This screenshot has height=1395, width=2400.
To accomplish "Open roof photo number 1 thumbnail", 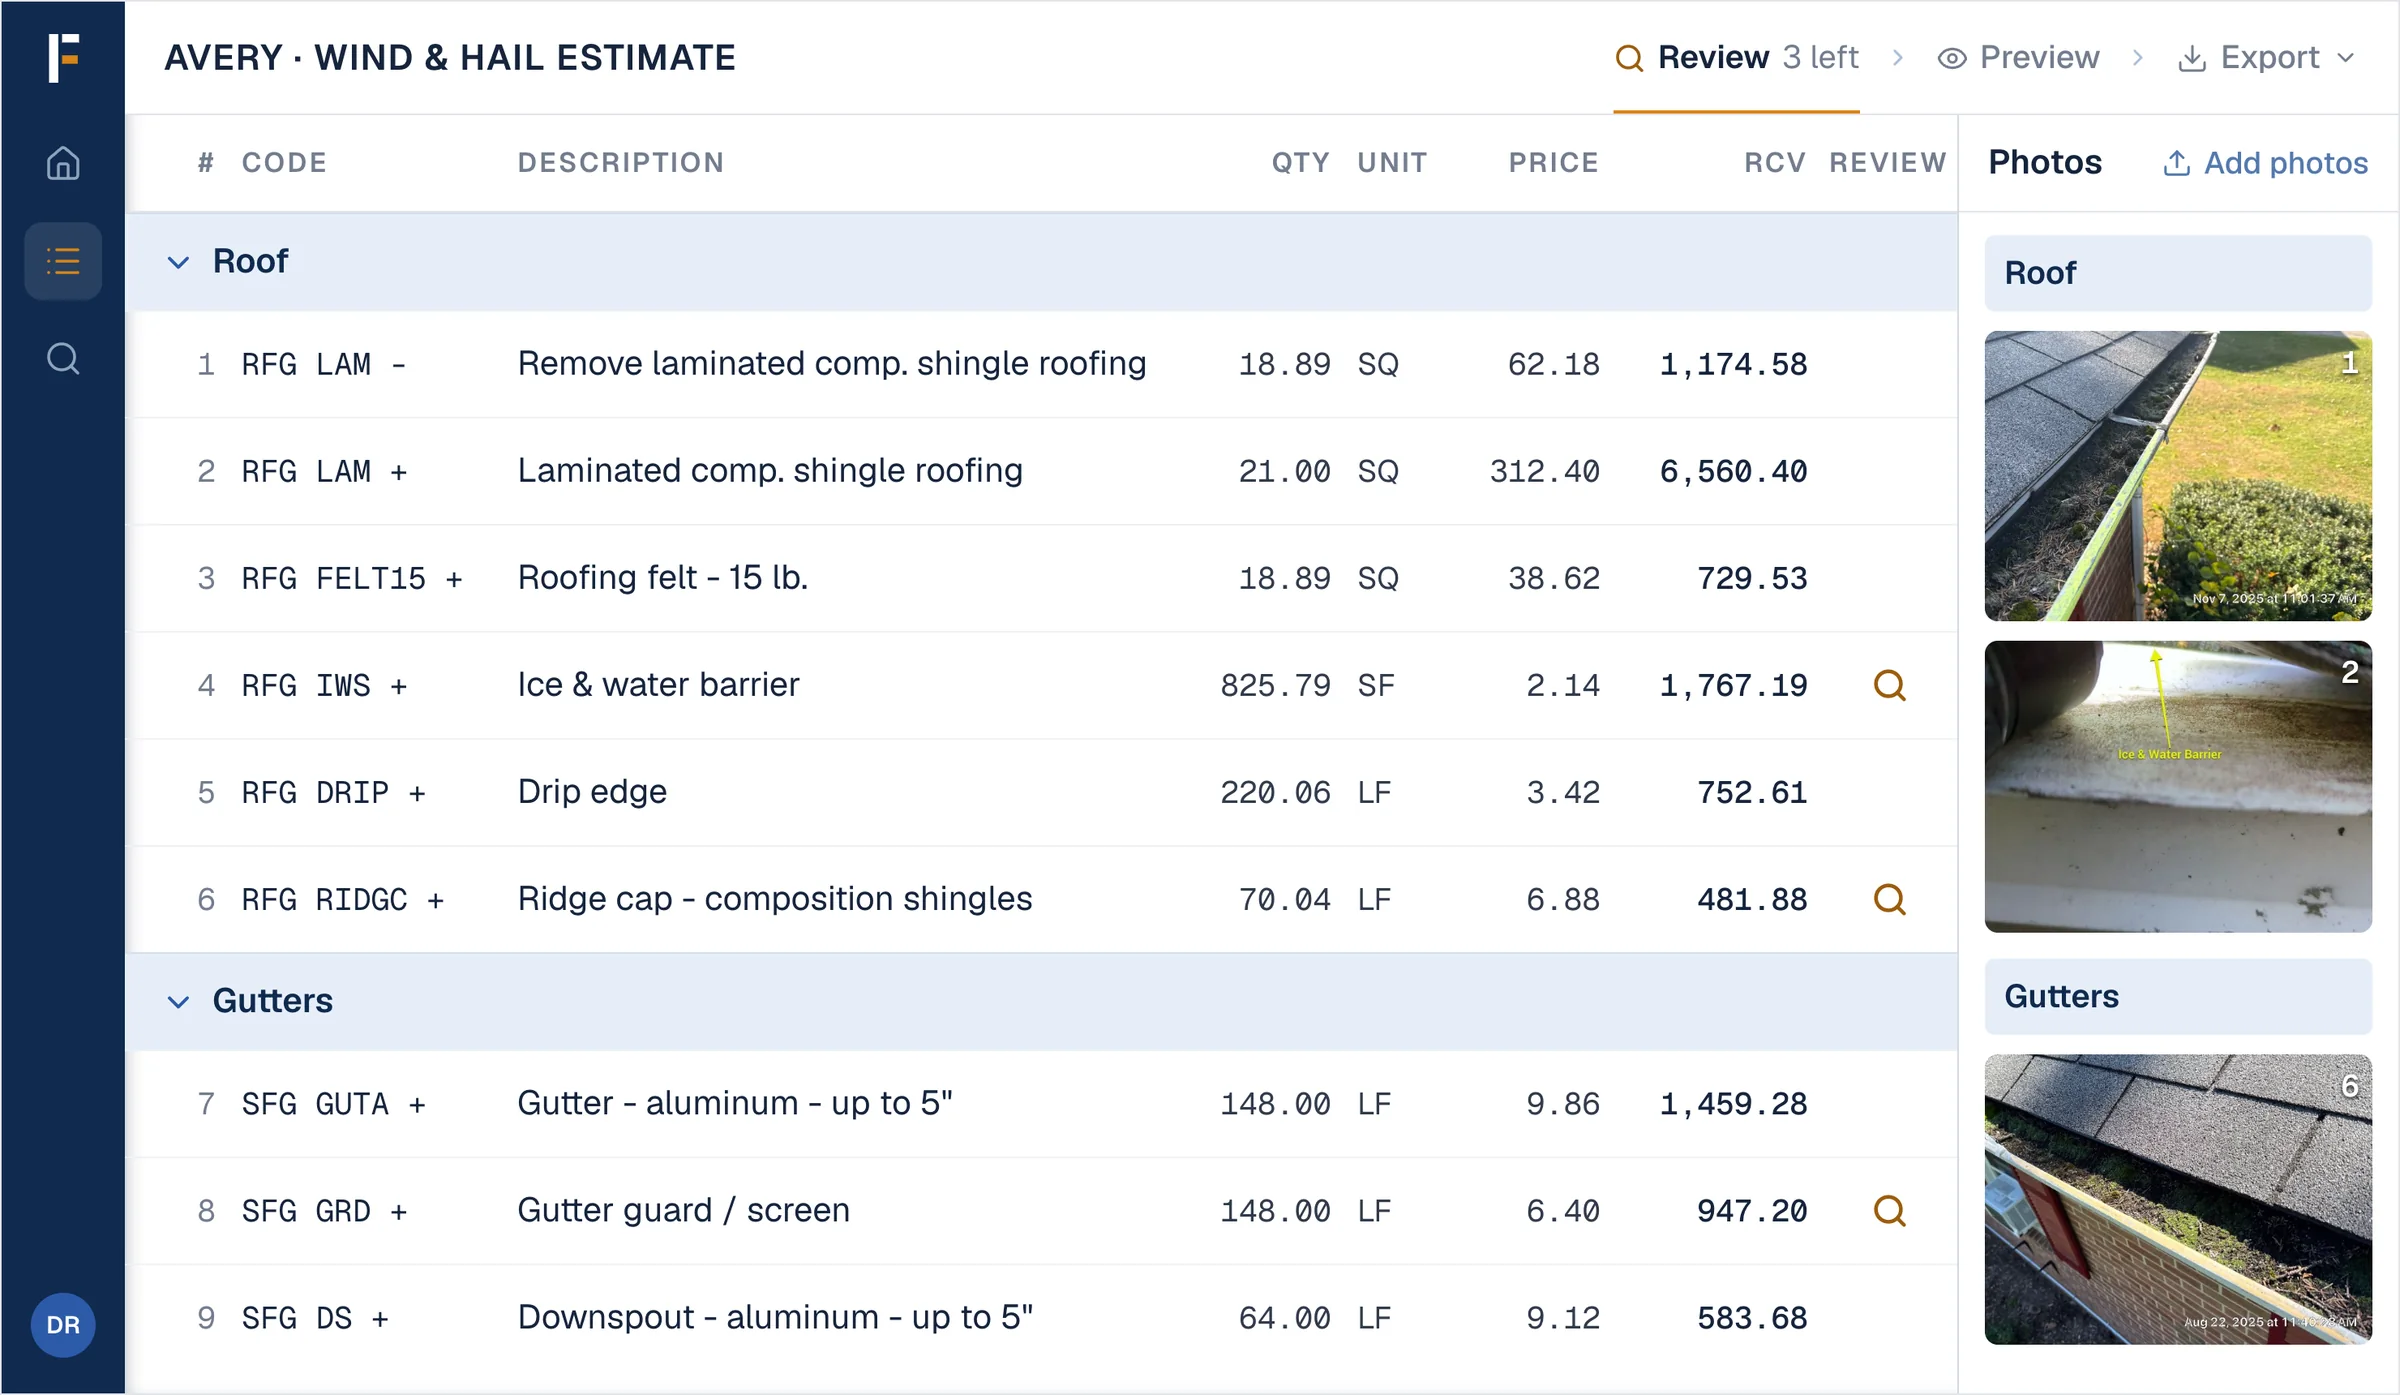I will pyautogui.click(x=2178, y=476).
